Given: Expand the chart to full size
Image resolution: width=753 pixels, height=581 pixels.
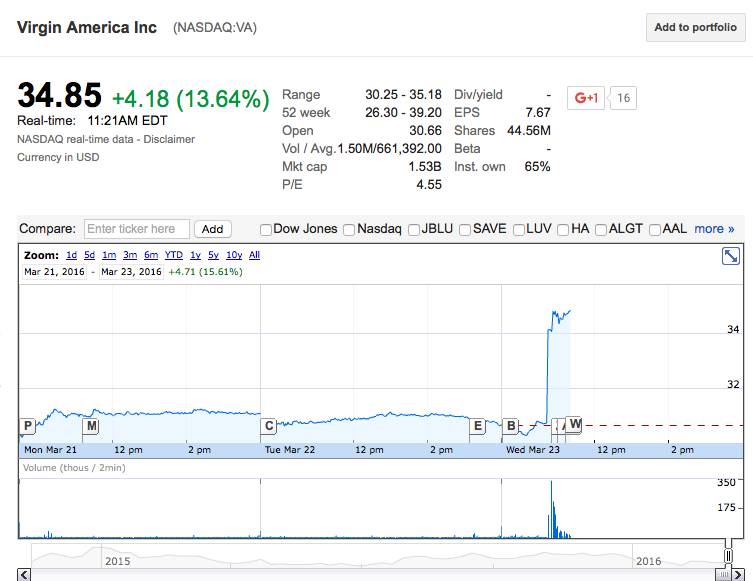Looking at the screenshot, I should pos(729,256).
